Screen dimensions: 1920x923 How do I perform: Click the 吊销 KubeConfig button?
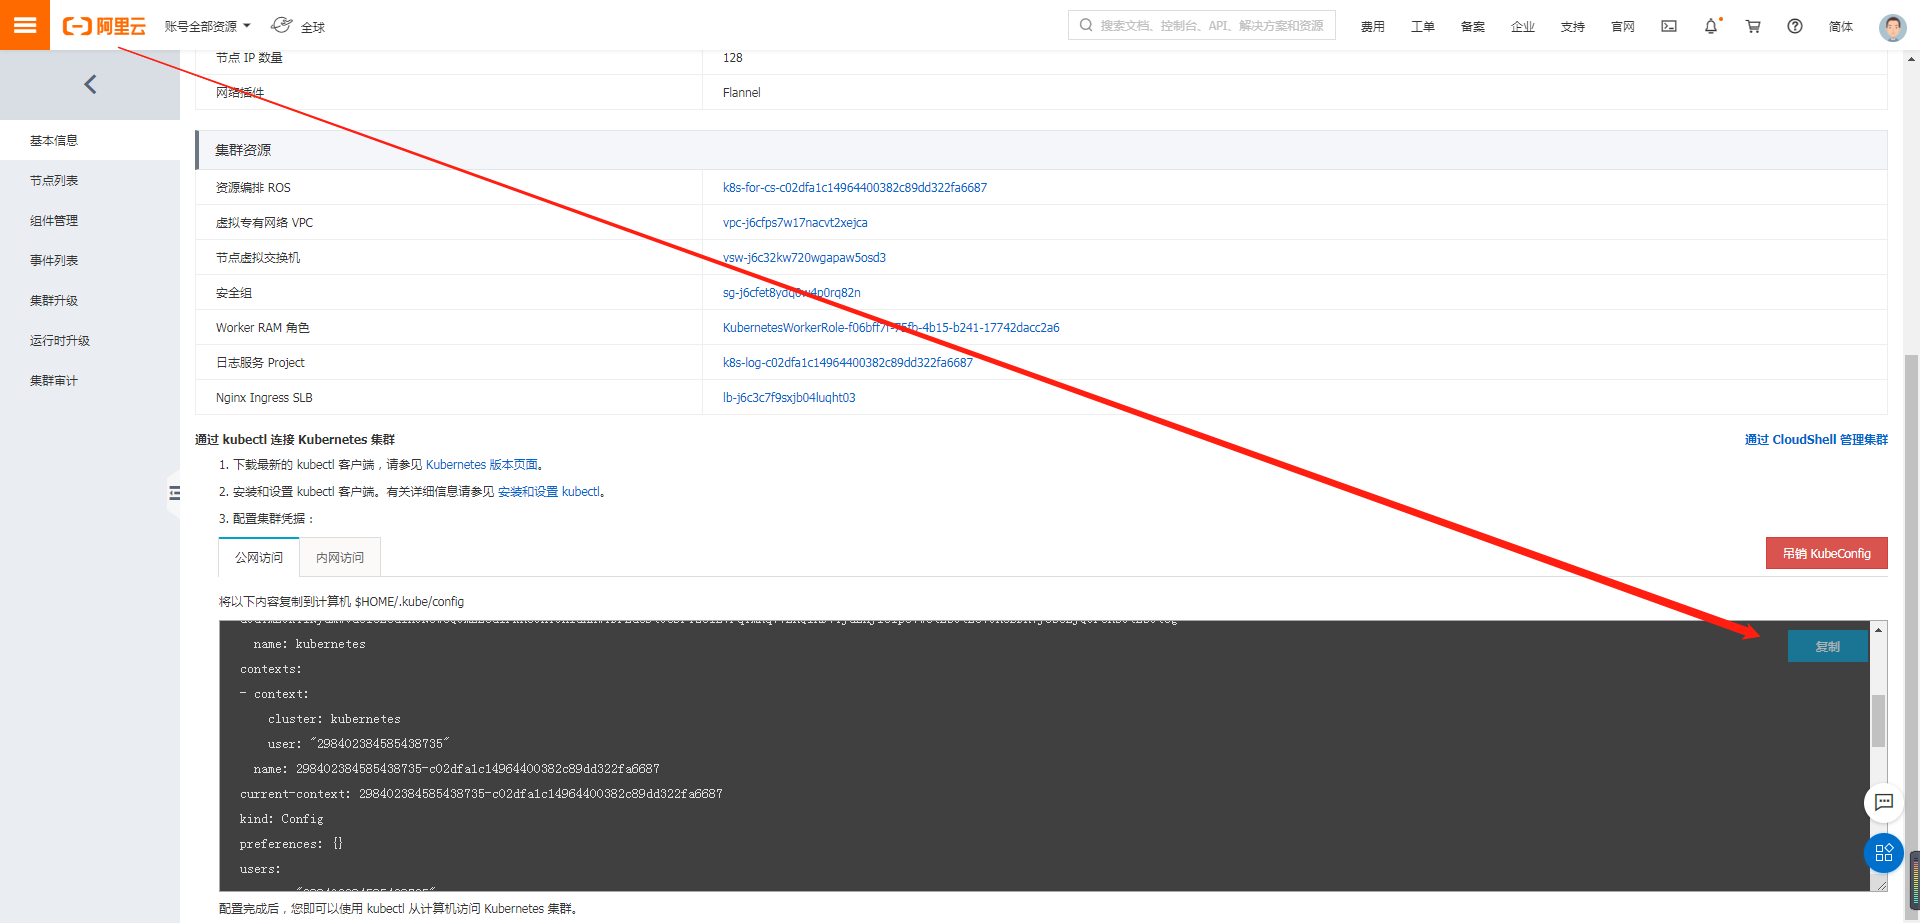coord(1826,553)
